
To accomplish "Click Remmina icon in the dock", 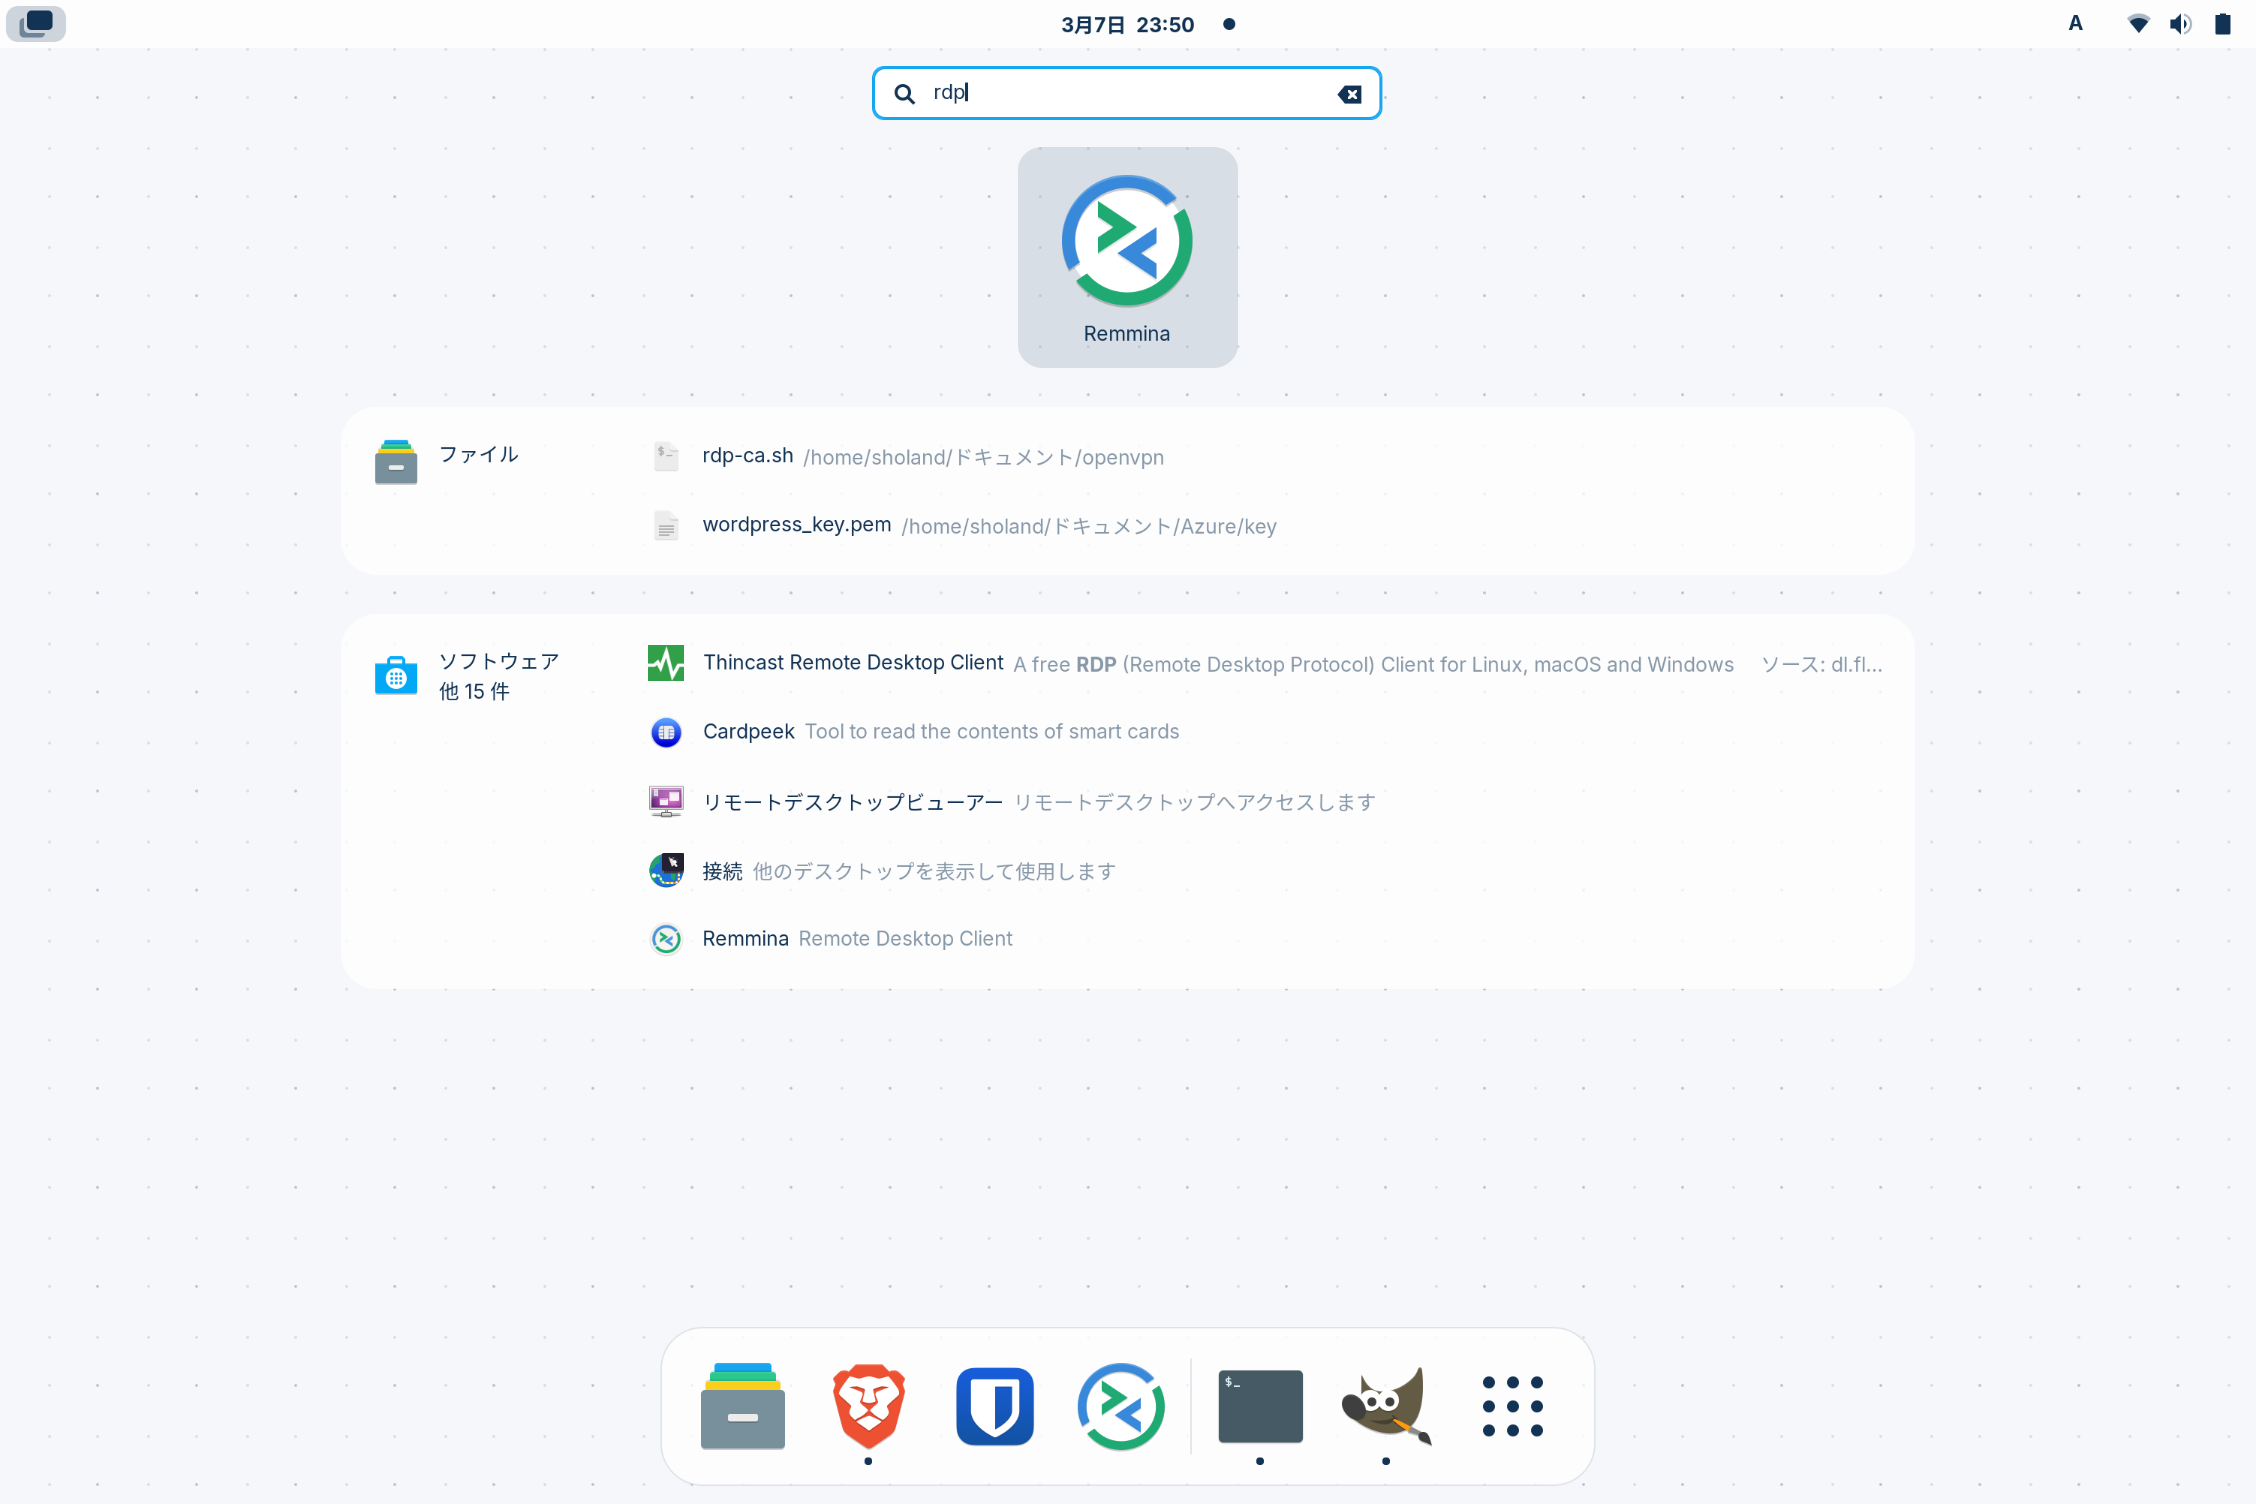I will click(1120, 1405).
